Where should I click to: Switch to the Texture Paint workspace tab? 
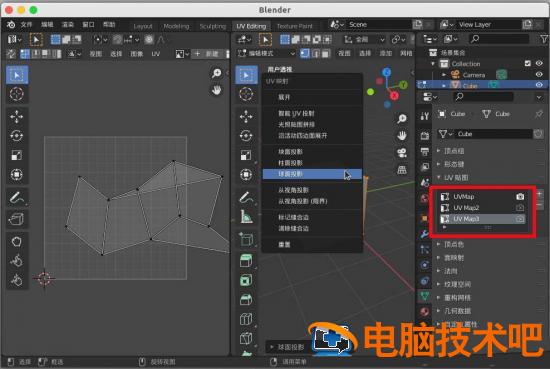[295, 26]
